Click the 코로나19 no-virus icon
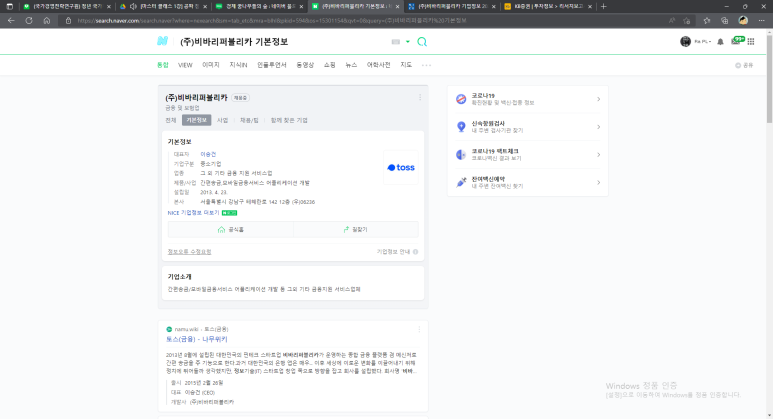 461,99
